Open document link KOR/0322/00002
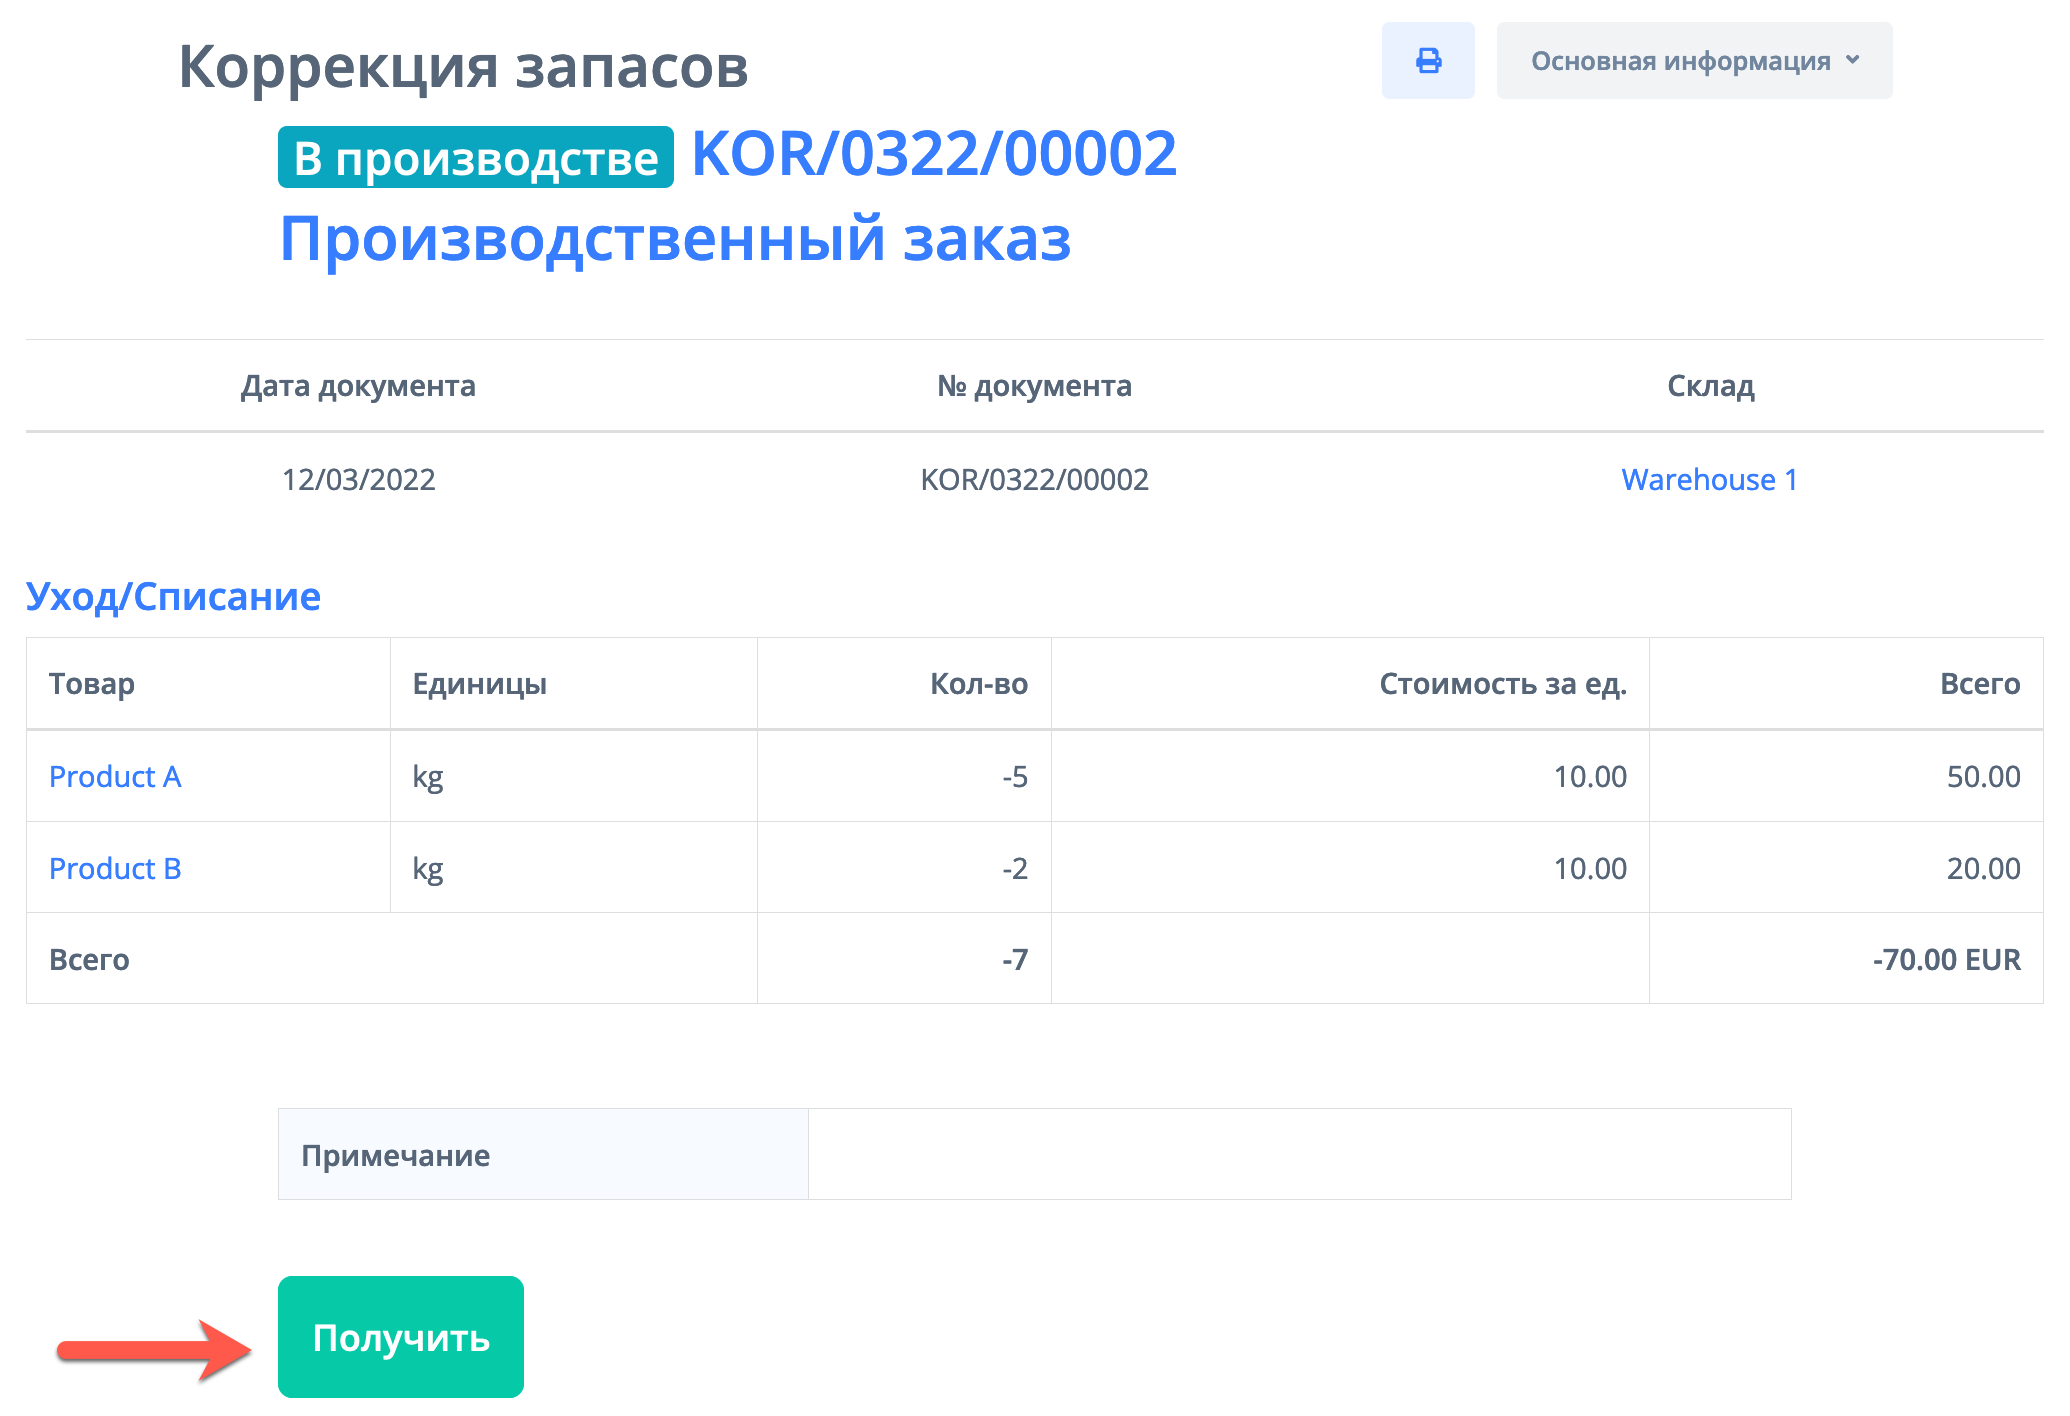The width and height of the screenshot is (2070, 1416). point(933,154)
